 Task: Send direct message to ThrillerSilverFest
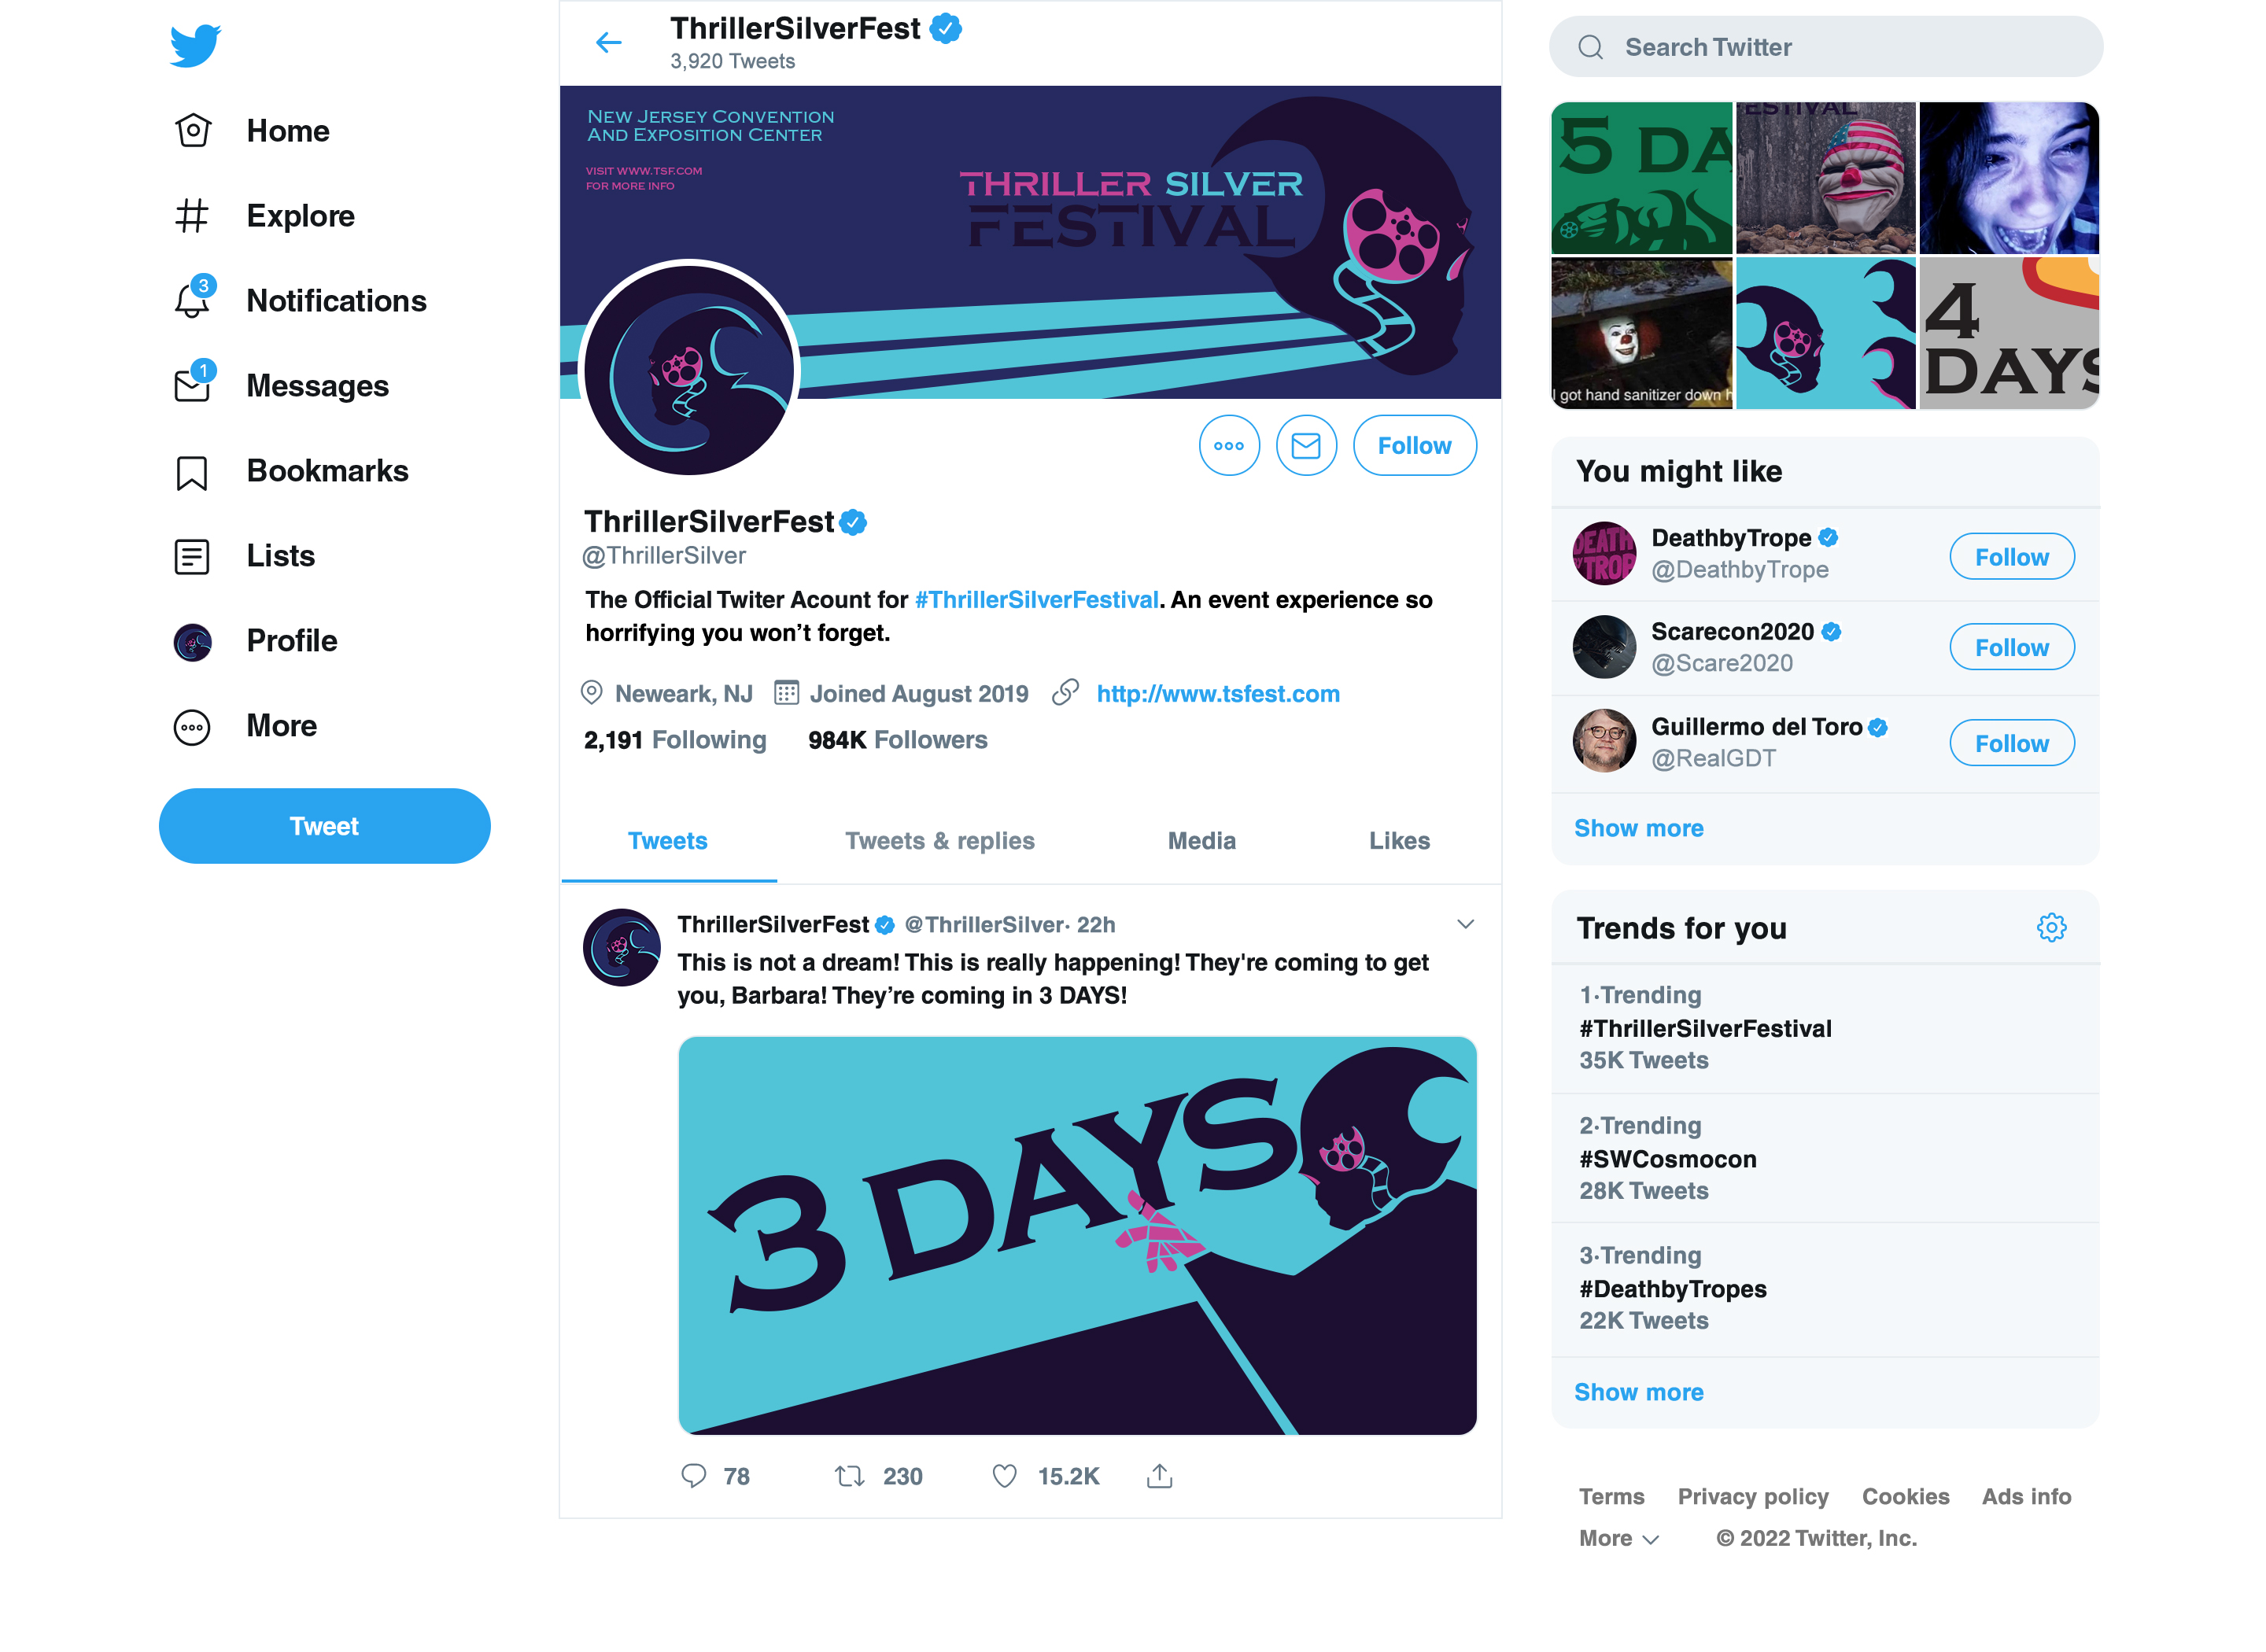[1305, 446]
